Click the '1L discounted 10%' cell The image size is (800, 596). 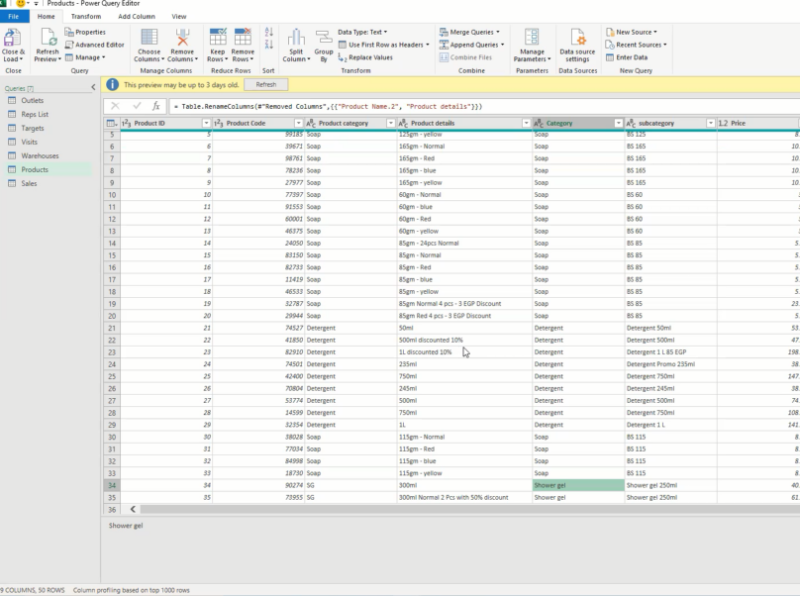(x=464, y=352)
